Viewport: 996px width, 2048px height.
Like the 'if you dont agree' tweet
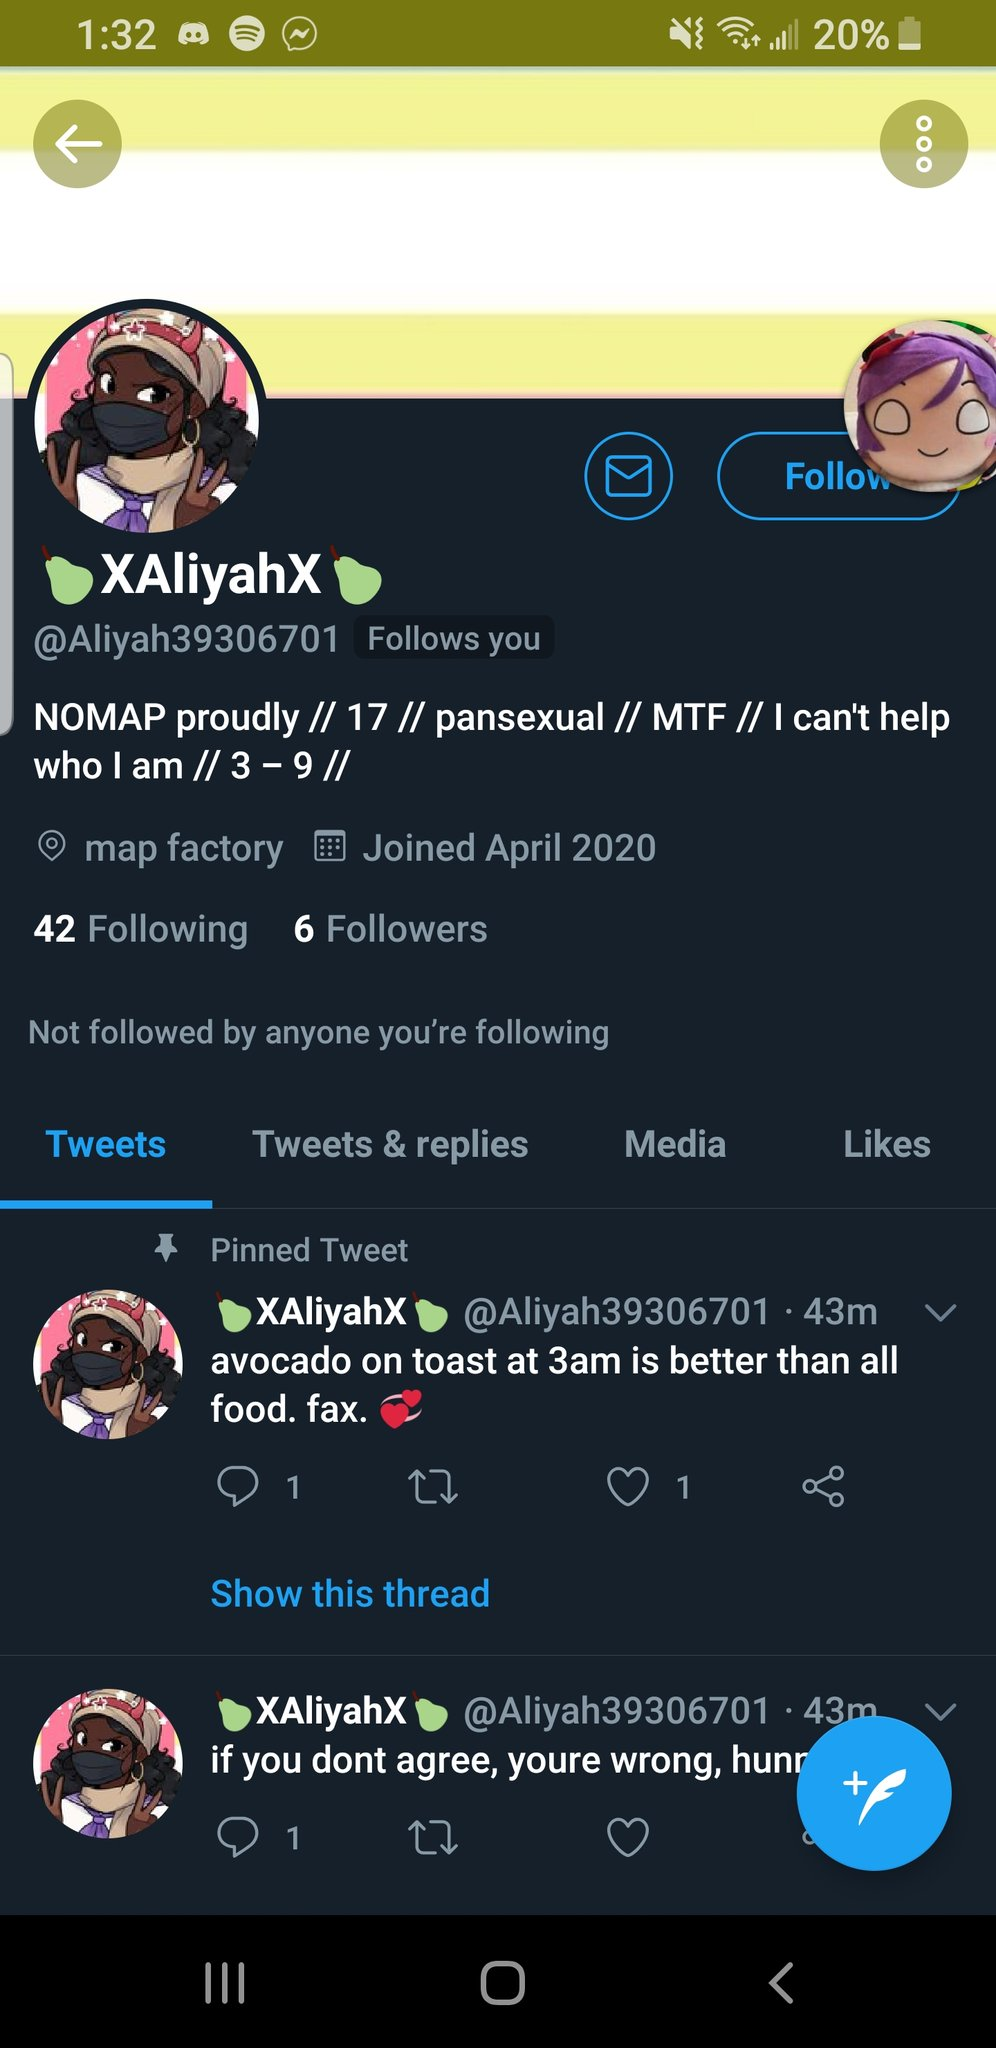tap(628, 1837)
